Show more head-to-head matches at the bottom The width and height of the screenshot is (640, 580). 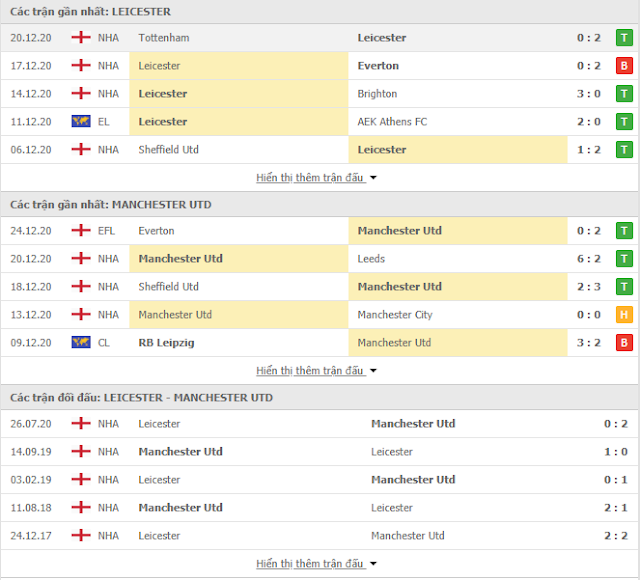(316, 564)
